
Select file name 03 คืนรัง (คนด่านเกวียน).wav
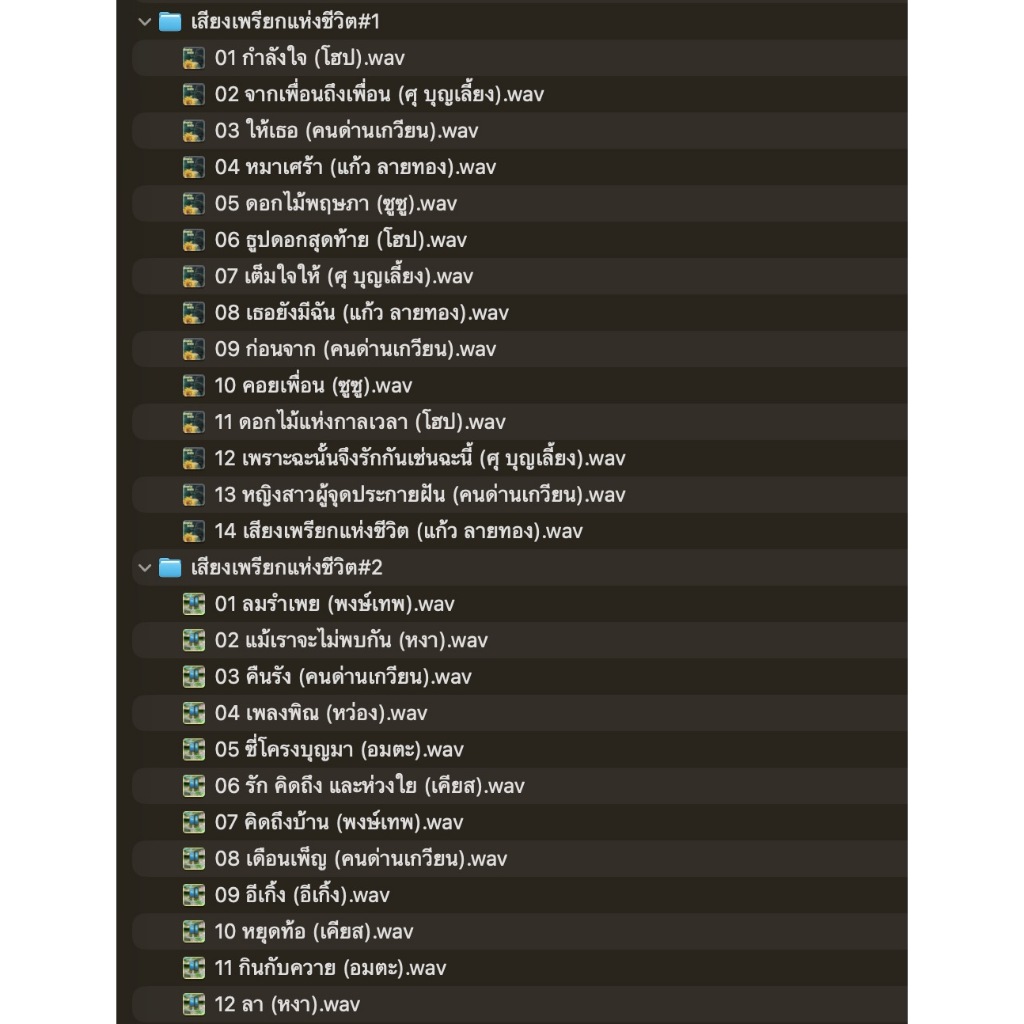click(x=343, y=677)
